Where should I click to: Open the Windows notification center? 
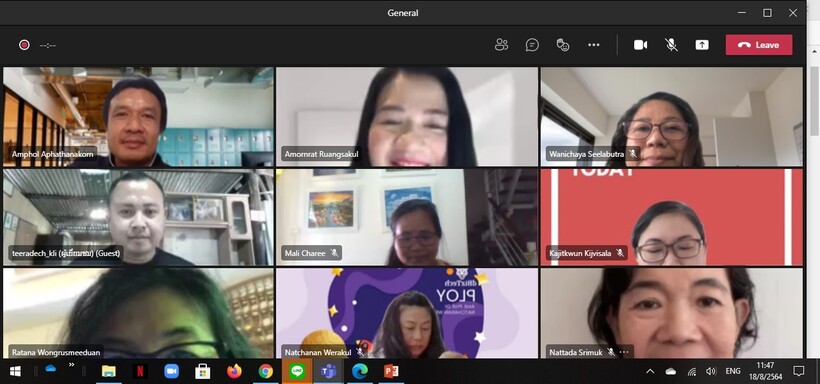click(799, 371)
